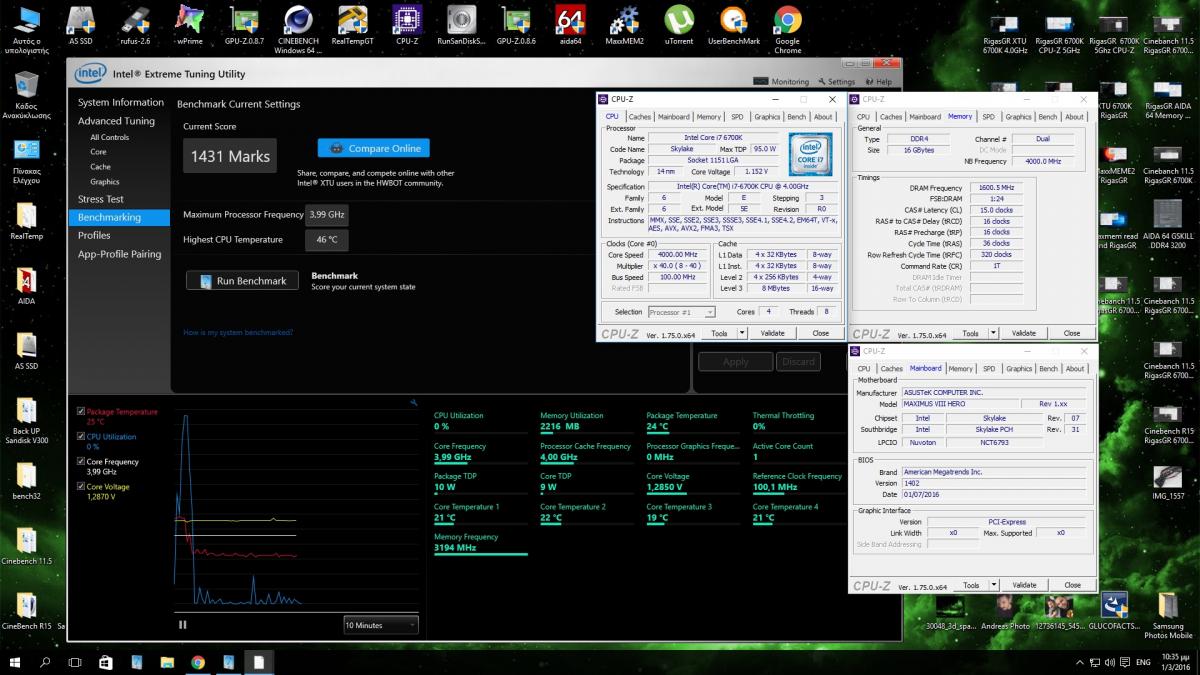Select System Information in XTU sidebar

pos(121,103)
